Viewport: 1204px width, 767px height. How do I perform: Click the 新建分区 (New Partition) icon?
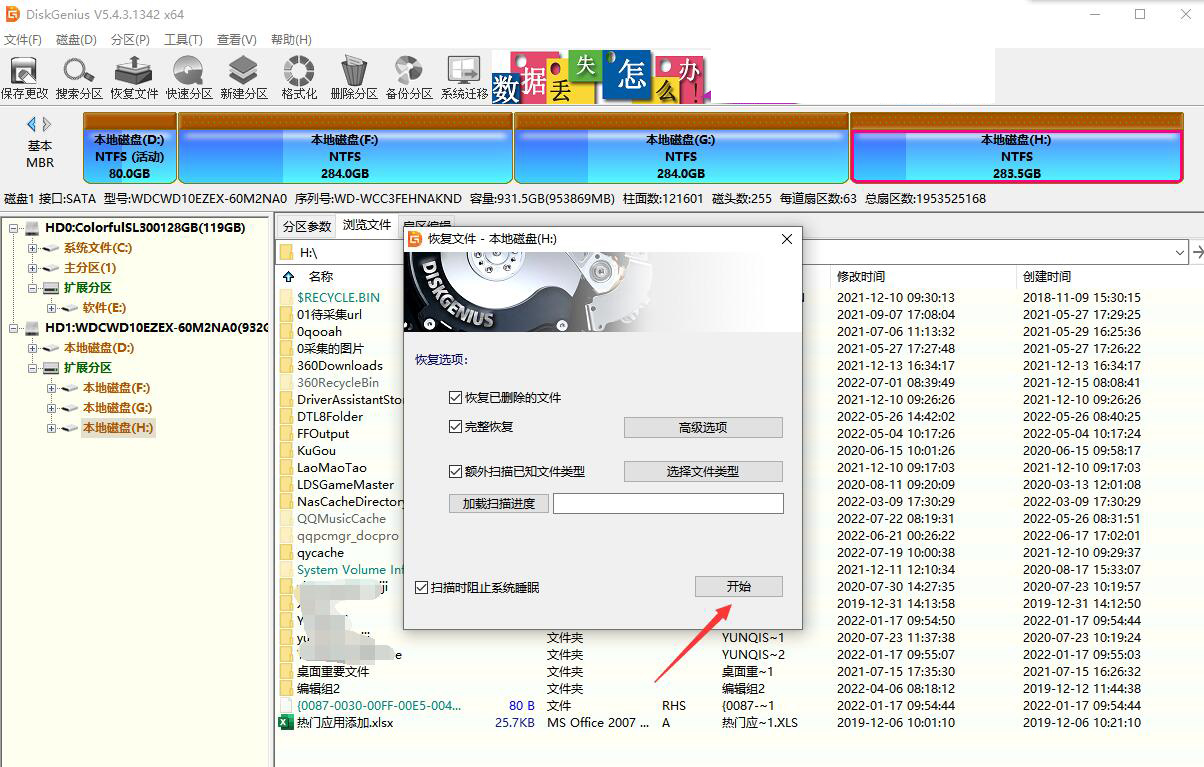(x=244, y=77)
